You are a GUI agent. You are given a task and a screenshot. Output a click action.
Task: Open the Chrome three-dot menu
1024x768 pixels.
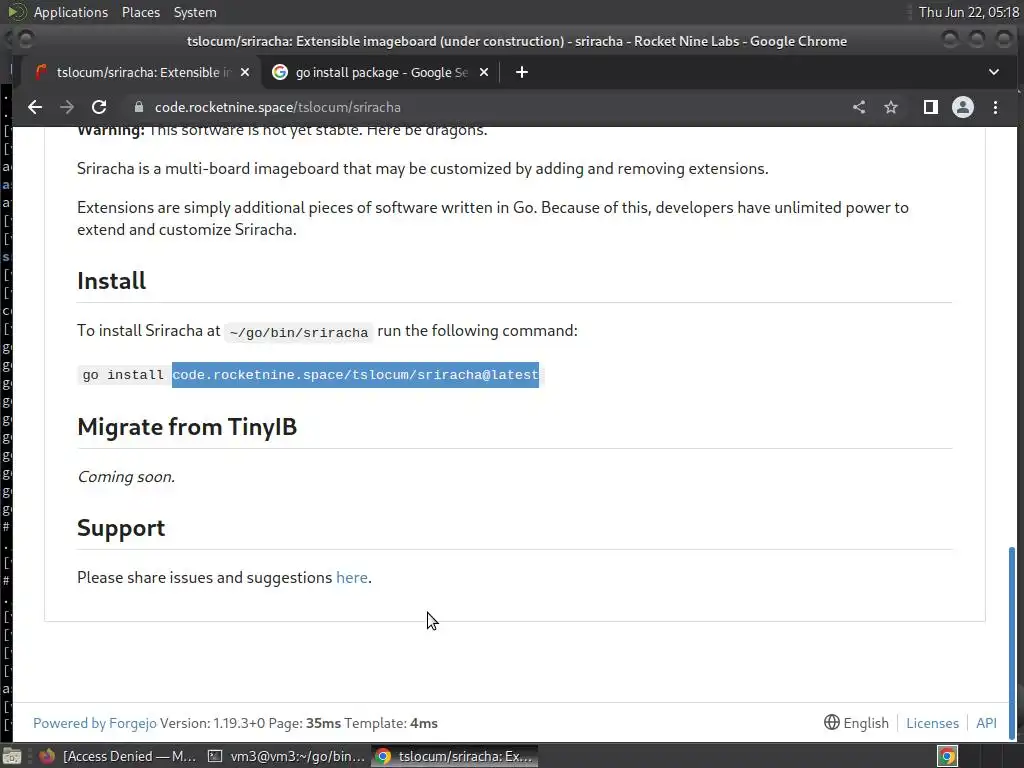pos(995,107)
